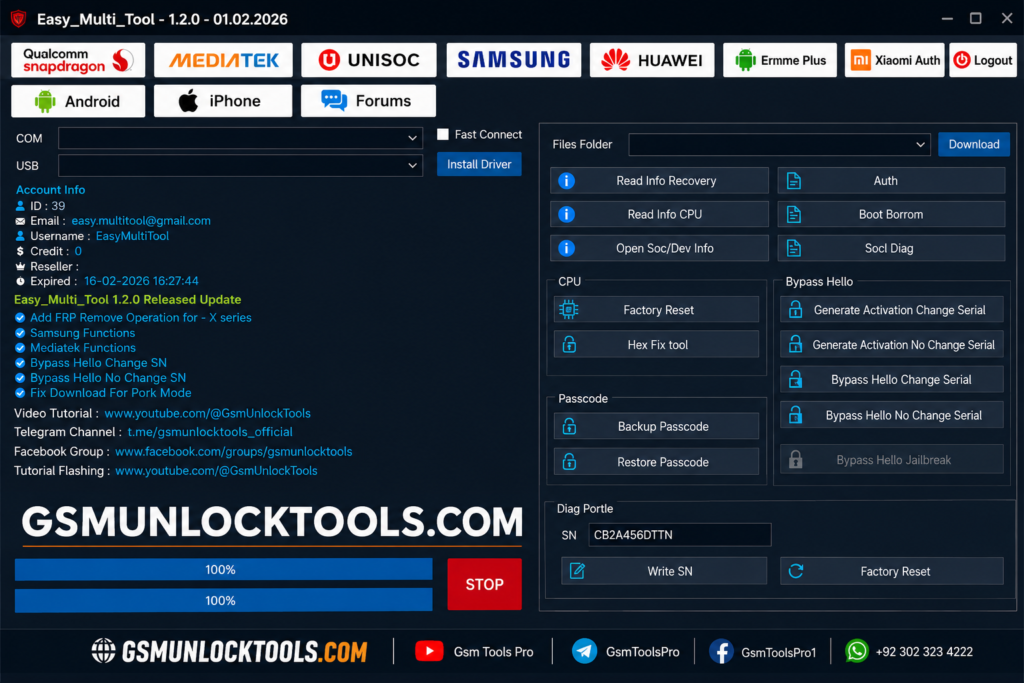Click the red STOP button

(x=485, y=584)
